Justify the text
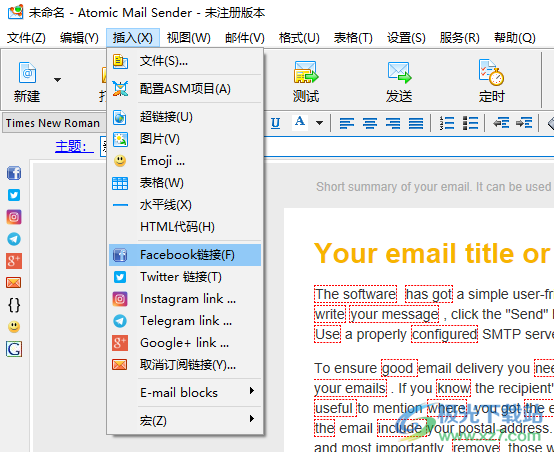554x452 pixels. [416, 123]
